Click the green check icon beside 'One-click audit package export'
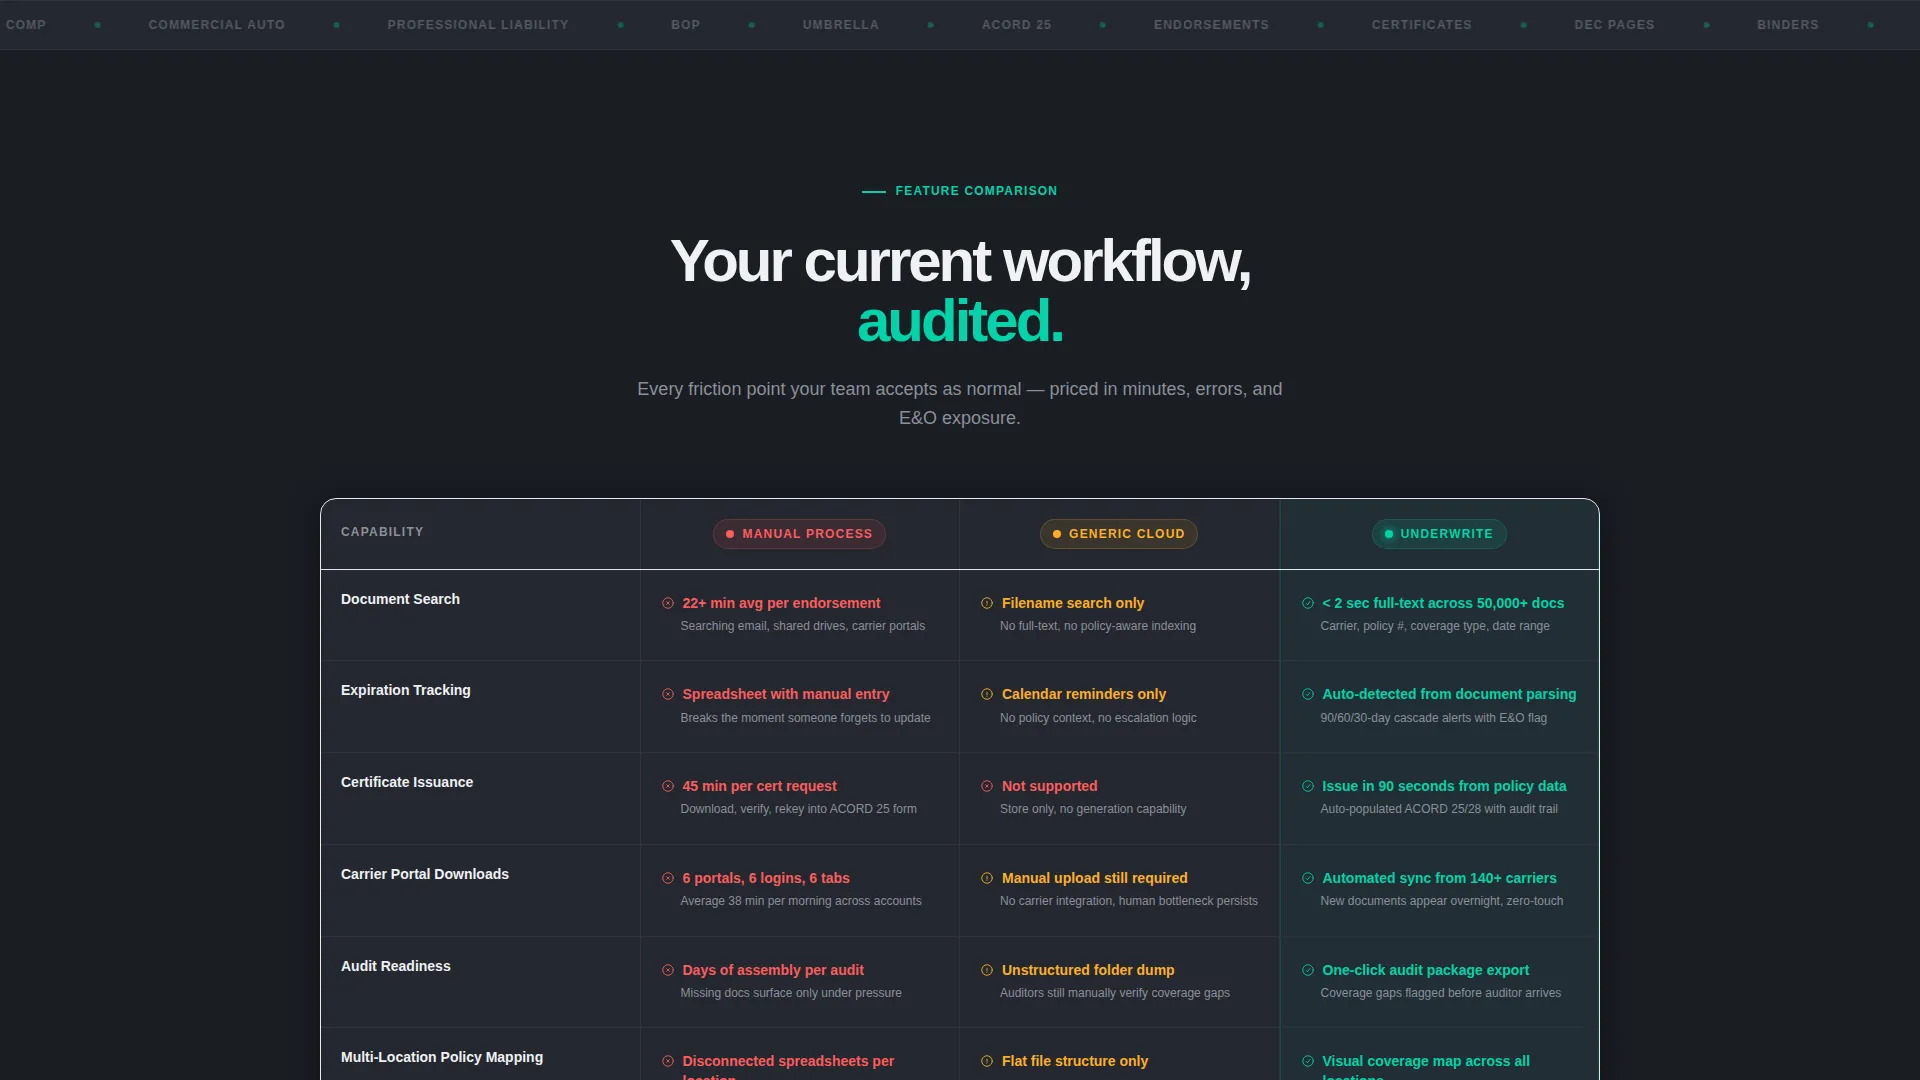1920x1080 pixels. (1308, 970)
